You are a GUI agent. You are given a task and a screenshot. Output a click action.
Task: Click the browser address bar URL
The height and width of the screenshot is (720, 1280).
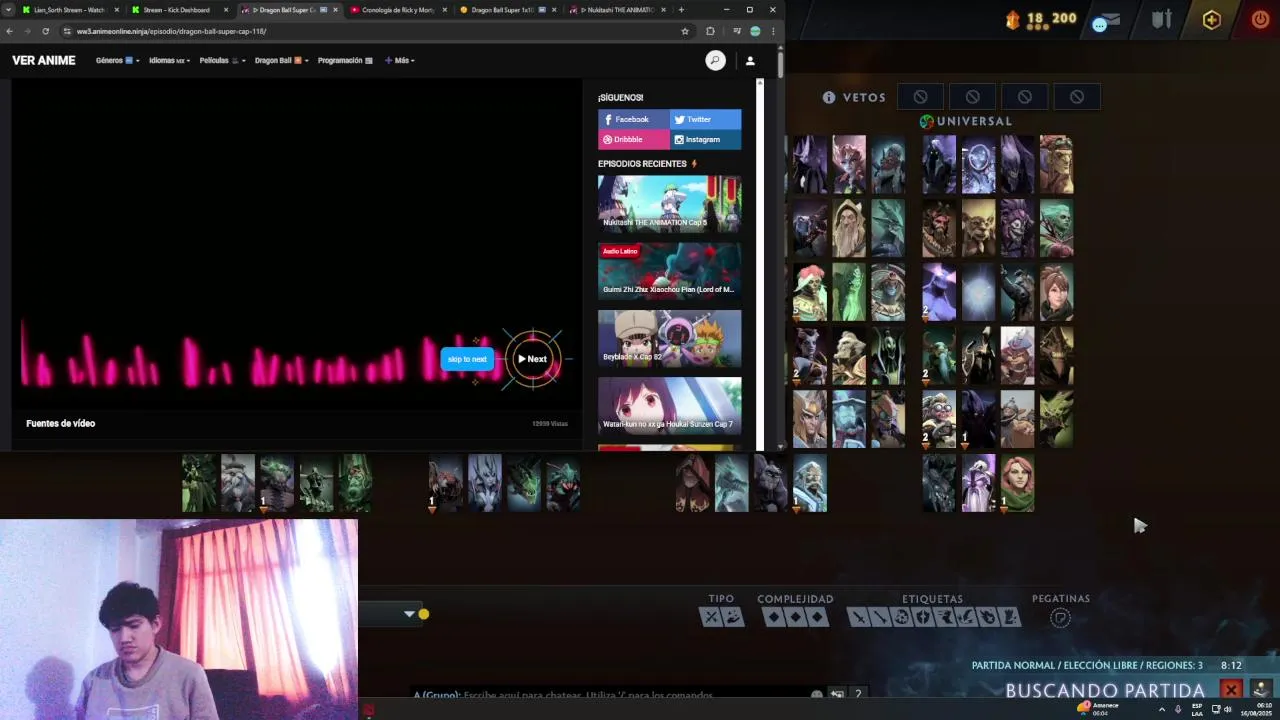171,31
